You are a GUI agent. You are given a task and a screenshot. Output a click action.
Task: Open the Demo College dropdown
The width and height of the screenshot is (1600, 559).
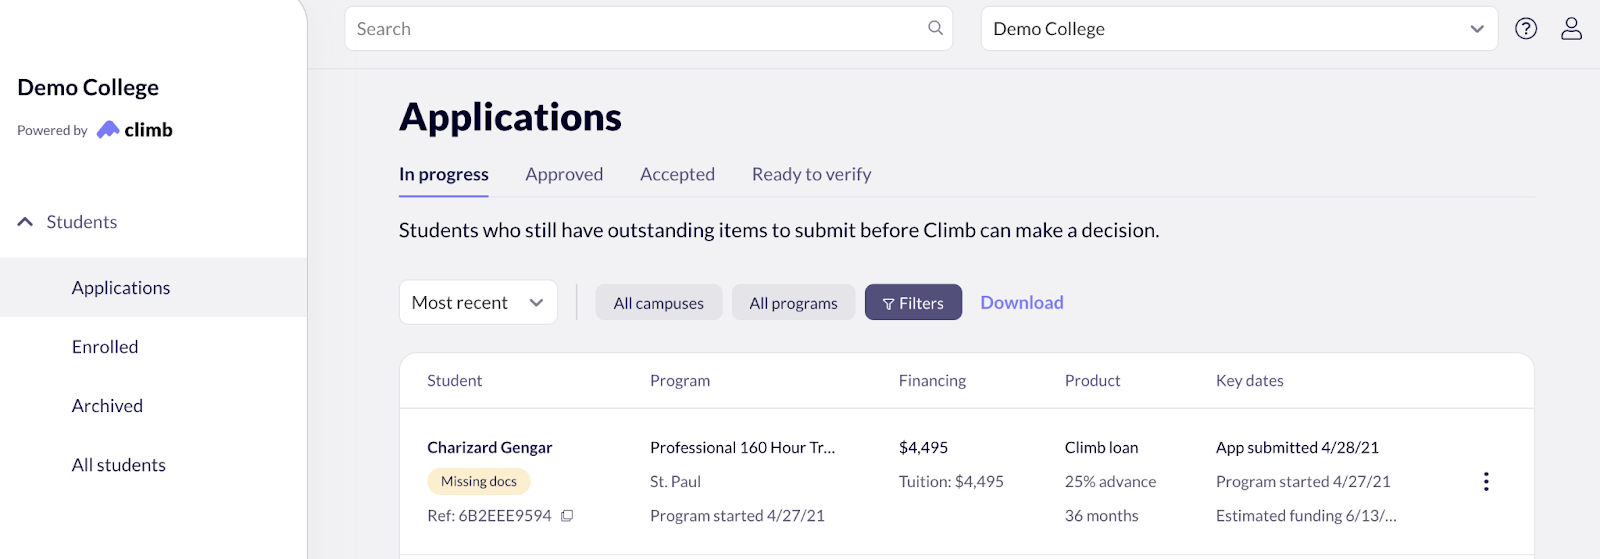(x=1239, y=29)
